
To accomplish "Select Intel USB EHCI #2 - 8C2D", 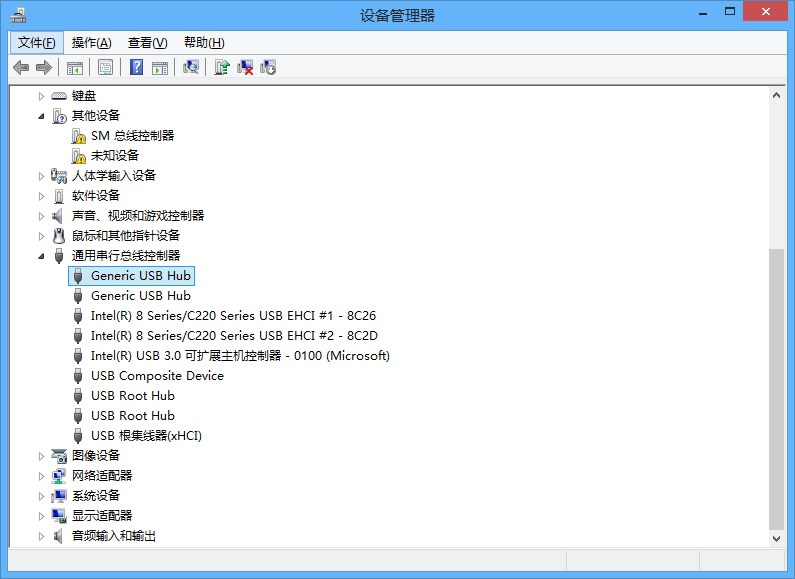I will tap(234, 336).
